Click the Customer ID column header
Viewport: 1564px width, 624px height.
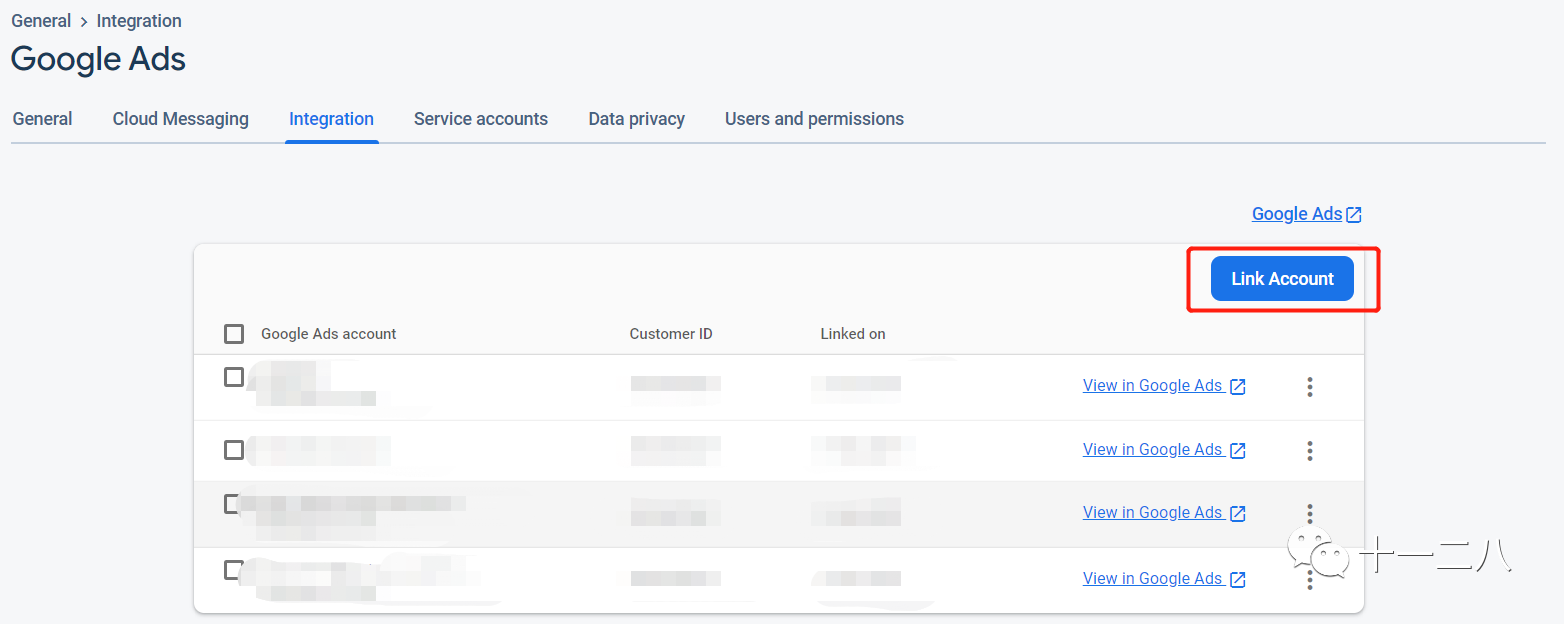[671, 334]
